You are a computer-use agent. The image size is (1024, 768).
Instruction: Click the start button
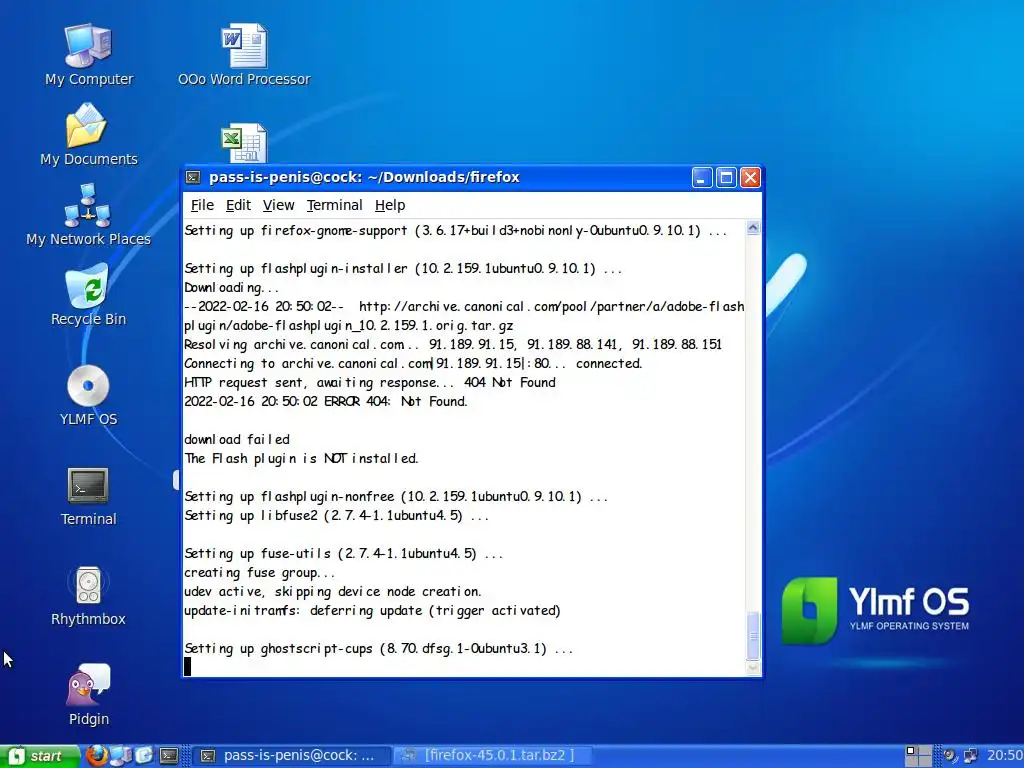tap(40, 756)
